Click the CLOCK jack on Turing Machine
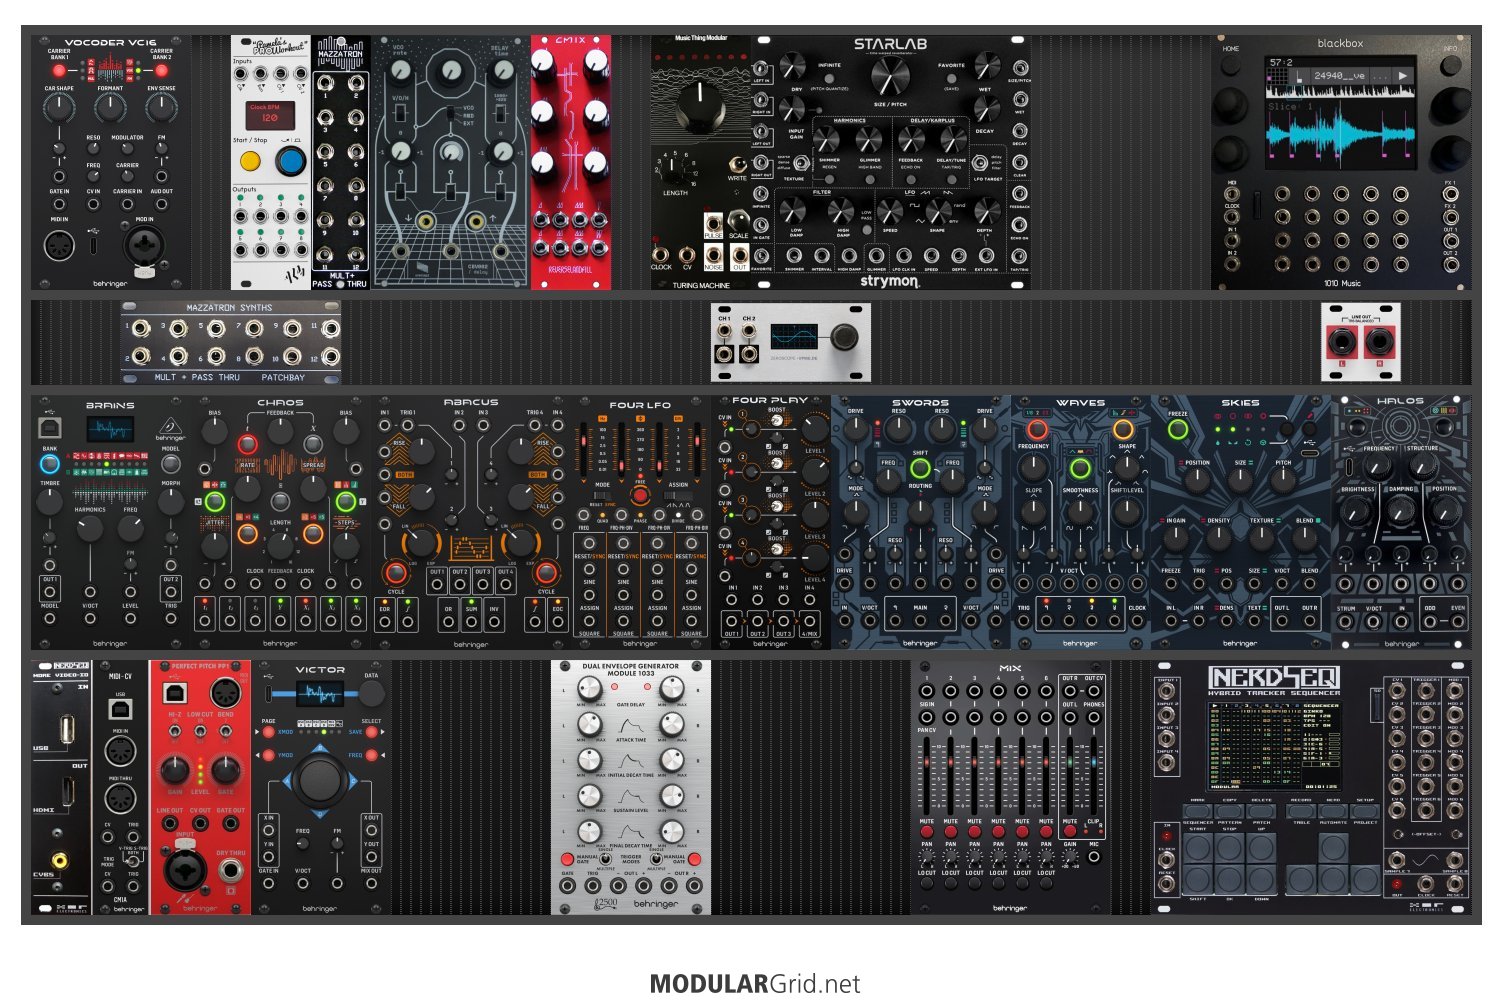The height and width of the screenshot is (1005, 1512). click(x=661, y=254)
